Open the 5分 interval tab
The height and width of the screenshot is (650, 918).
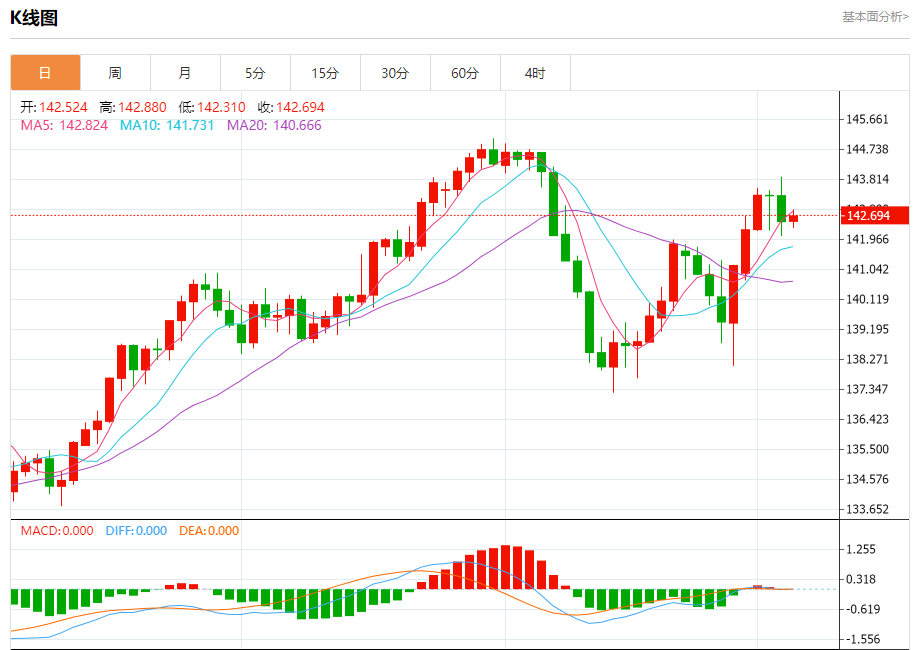[255, 73]
